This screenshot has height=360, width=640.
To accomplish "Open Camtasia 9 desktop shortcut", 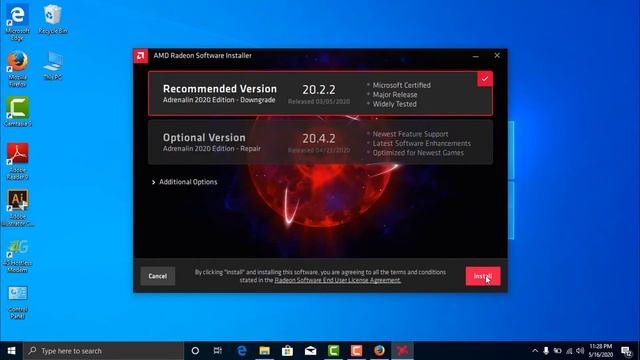I will click(18, 111).
